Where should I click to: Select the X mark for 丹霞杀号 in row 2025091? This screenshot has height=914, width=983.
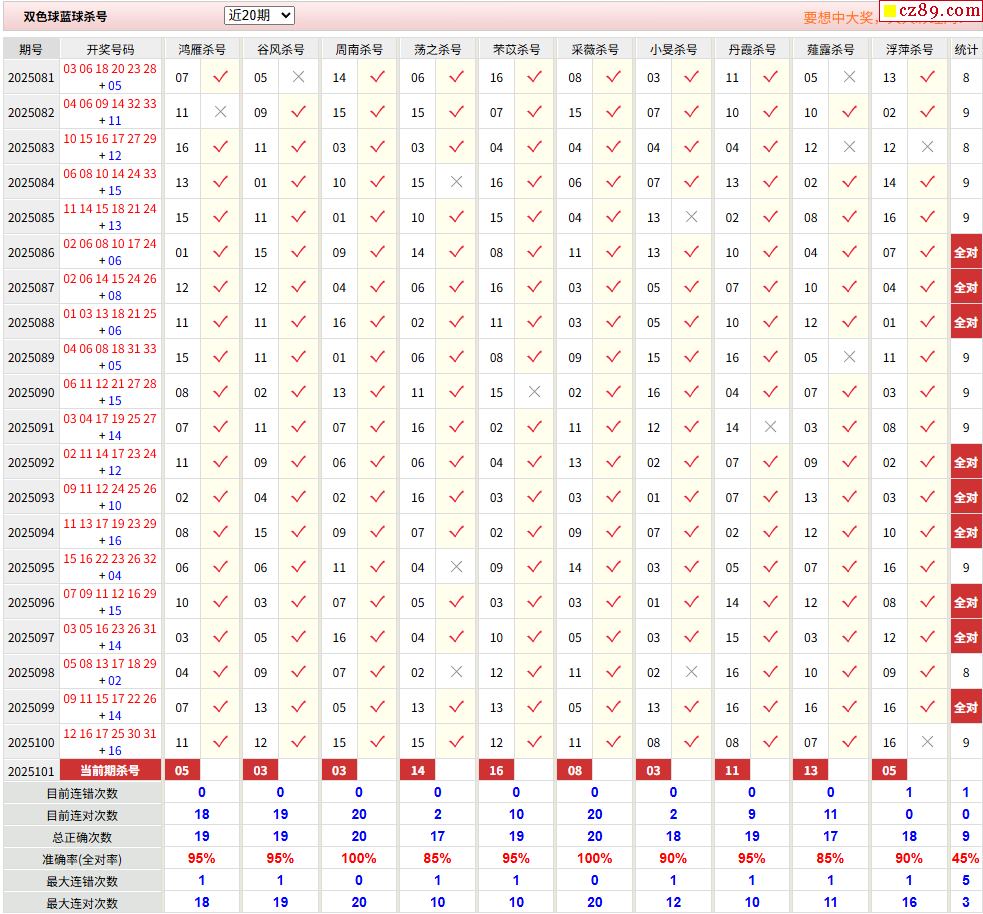(x=770, y=428)
